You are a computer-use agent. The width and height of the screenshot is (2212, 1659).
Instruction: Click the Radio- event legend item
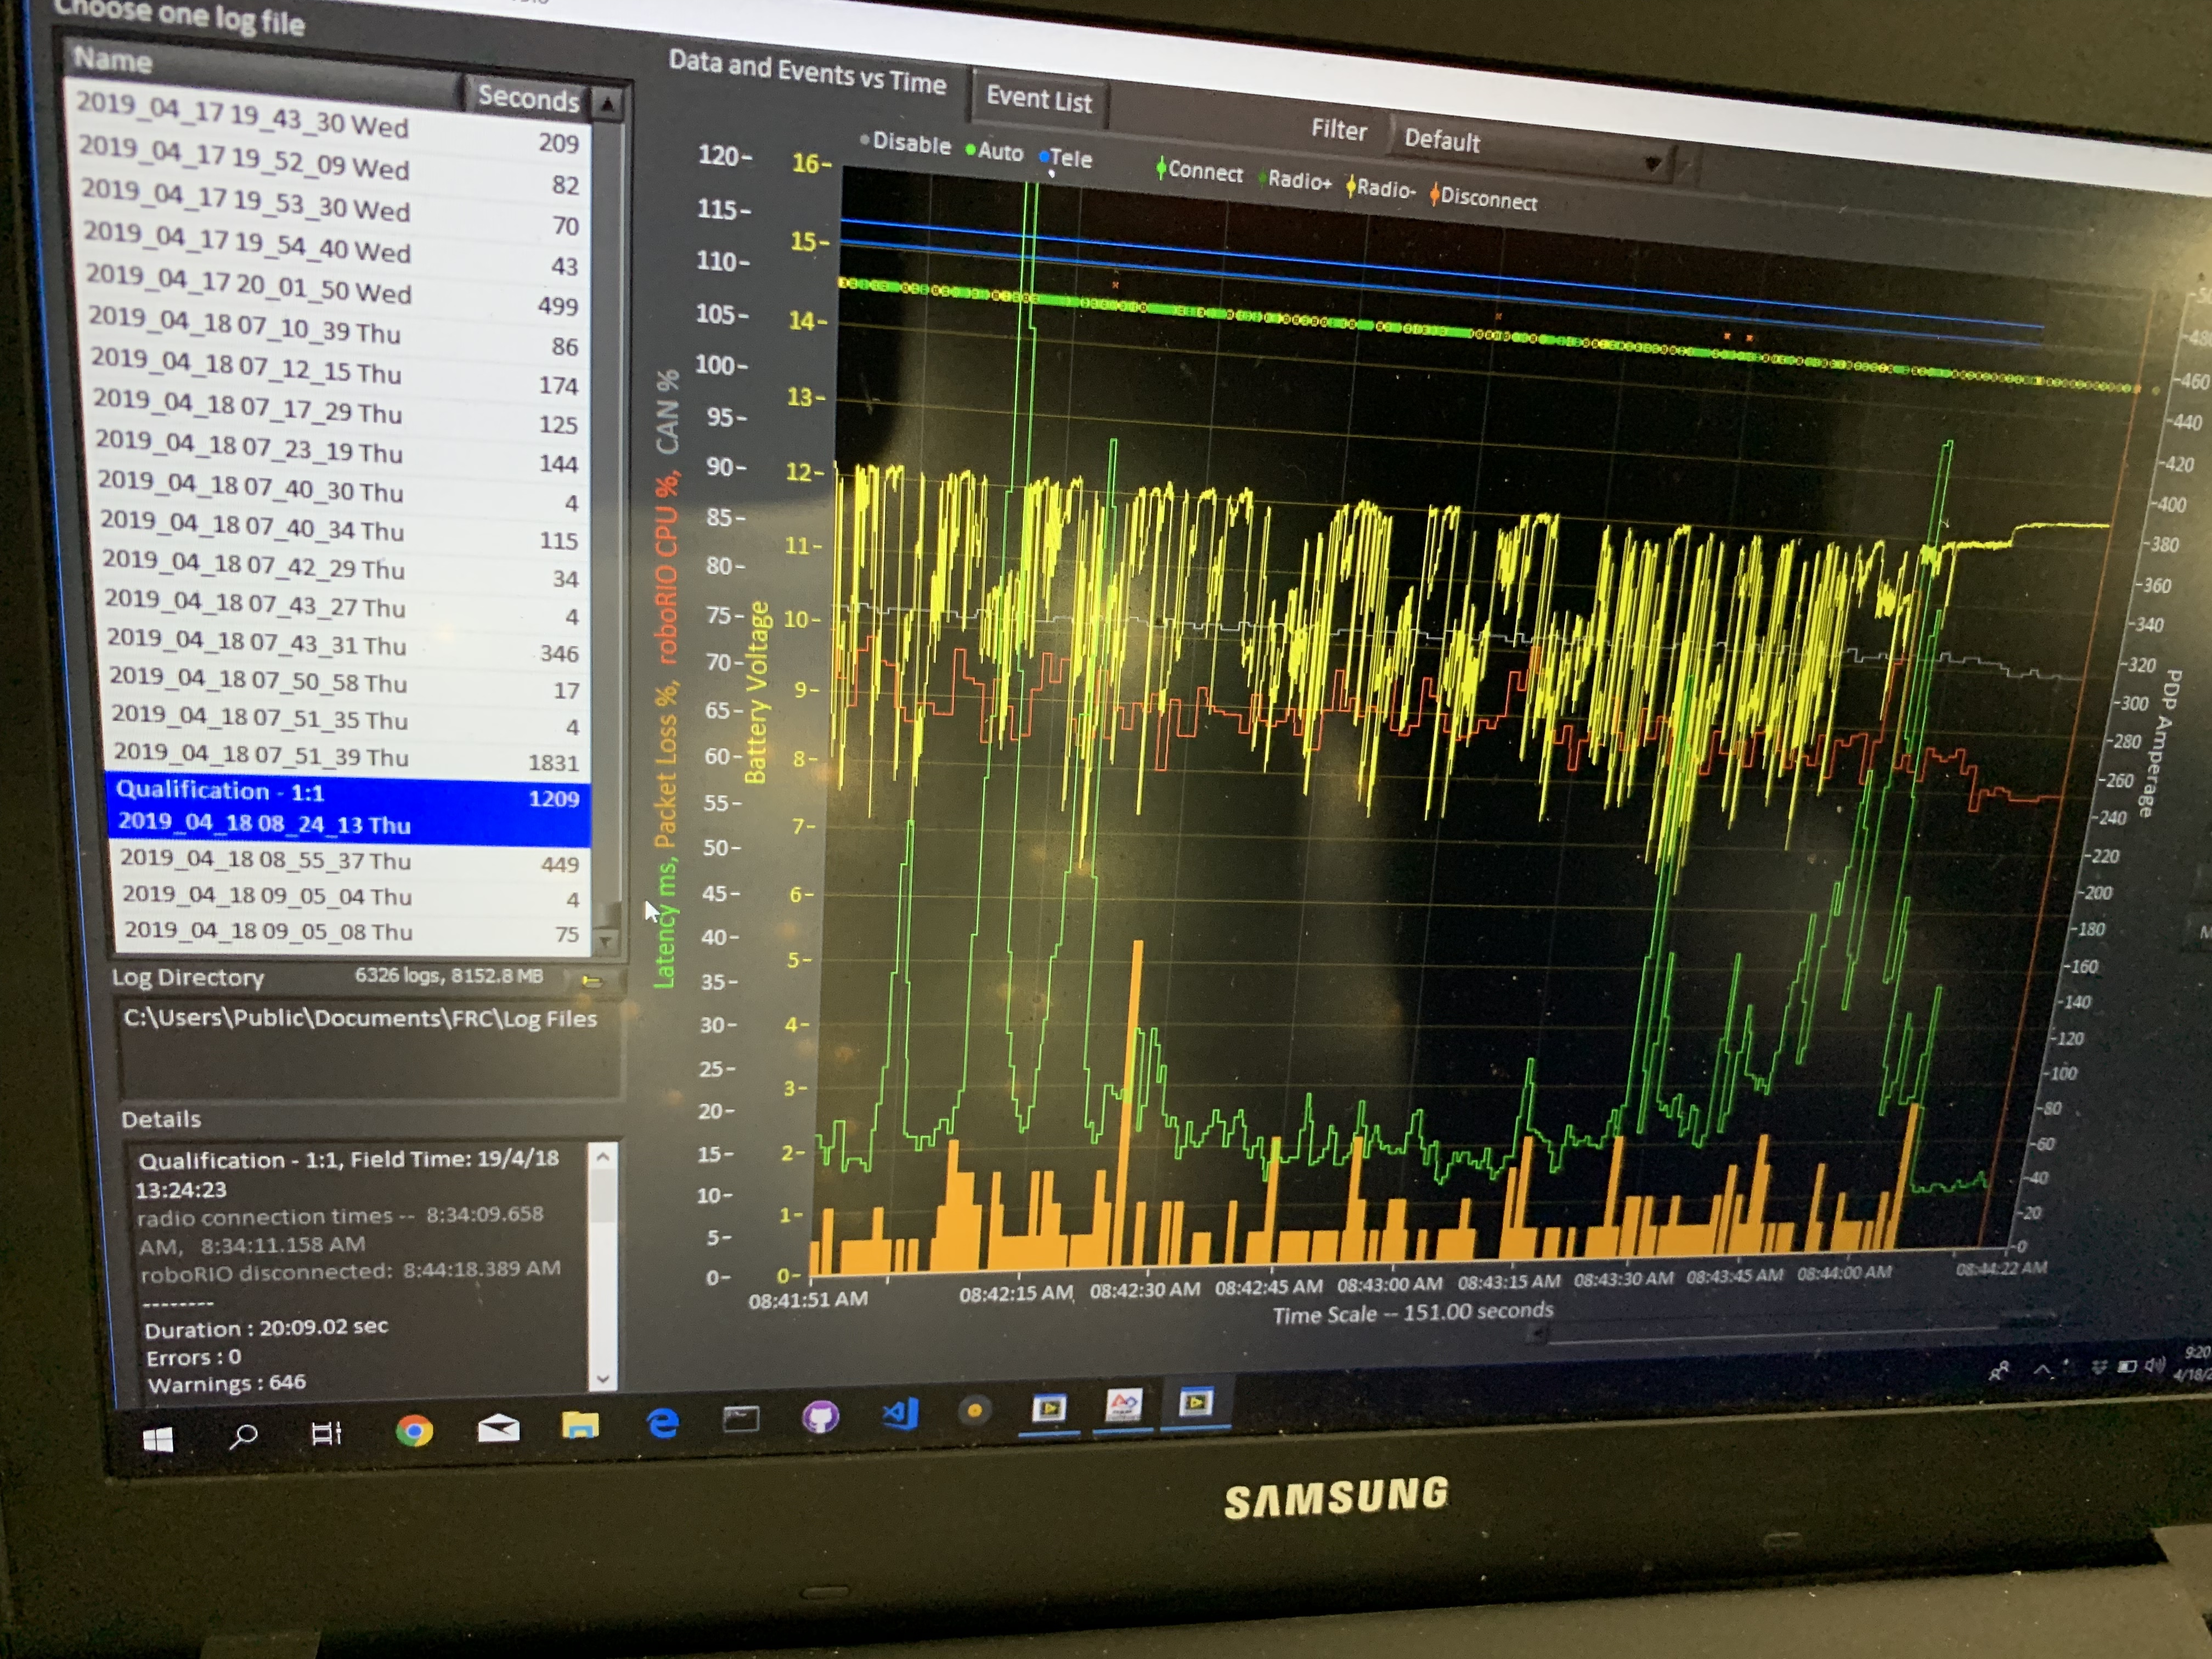[1381, 188]
